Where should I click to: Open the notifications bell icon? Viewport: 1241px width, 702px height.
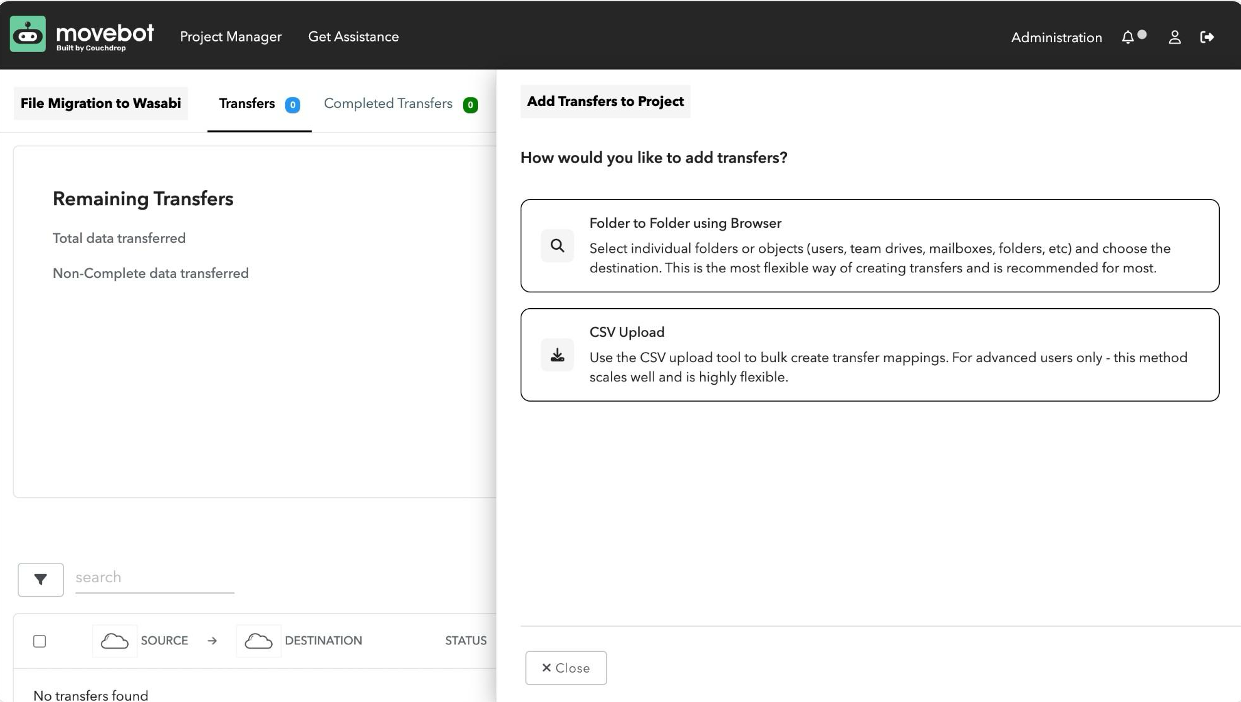click(x=1128, y=37)
